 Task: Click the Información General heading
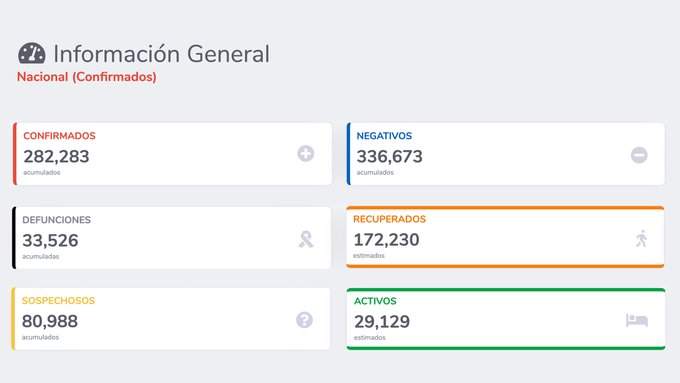point(161,54)
